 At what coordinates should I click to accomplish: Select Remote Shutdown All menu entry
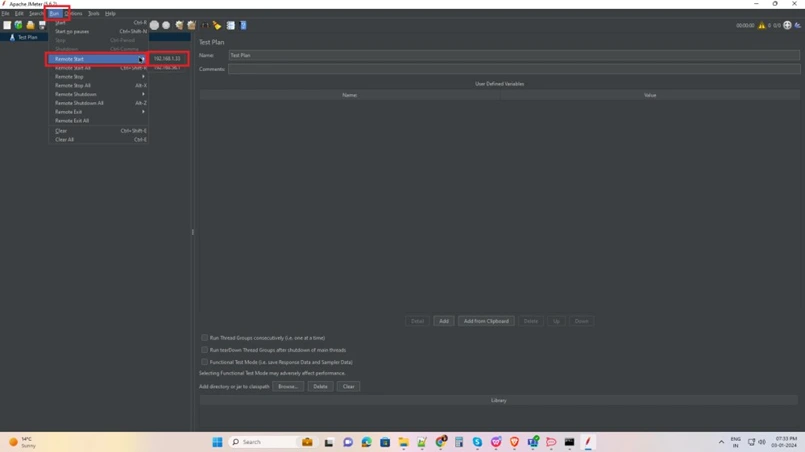[98, 103]
